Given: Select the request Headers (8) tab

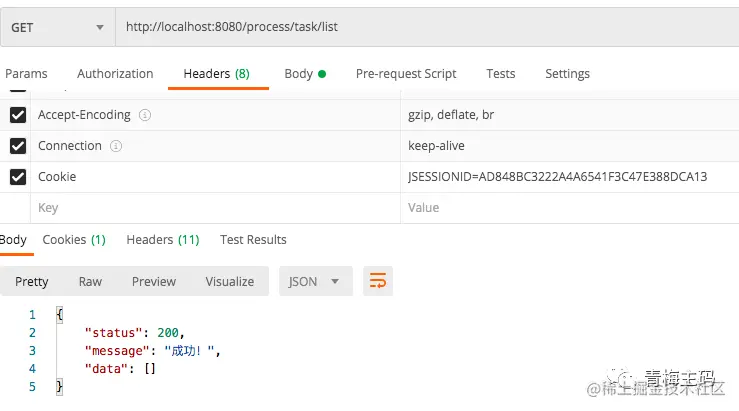Looking at the screenshot, I should point(217,74).
